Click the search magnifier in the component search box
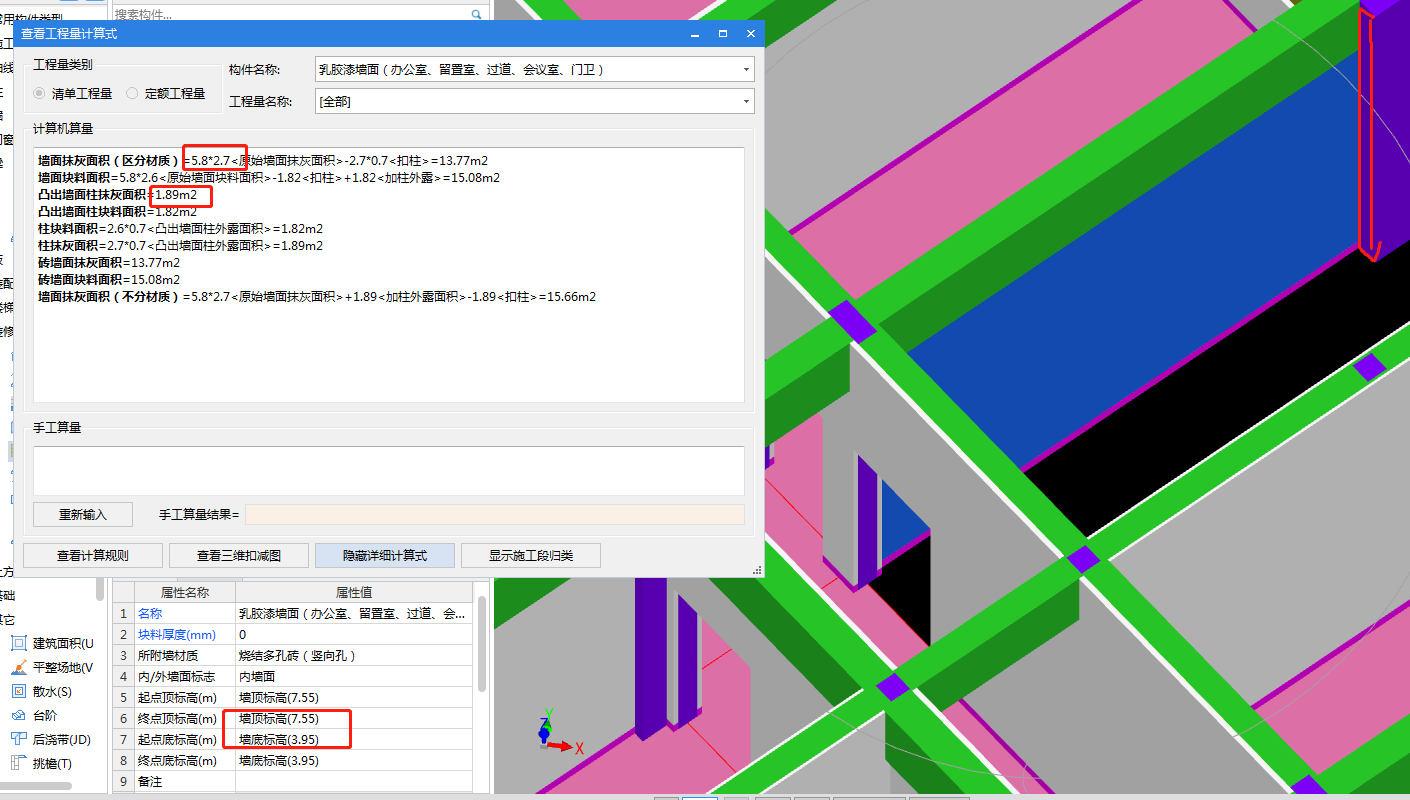1410x800 pixels. click(x=477, y=14)
